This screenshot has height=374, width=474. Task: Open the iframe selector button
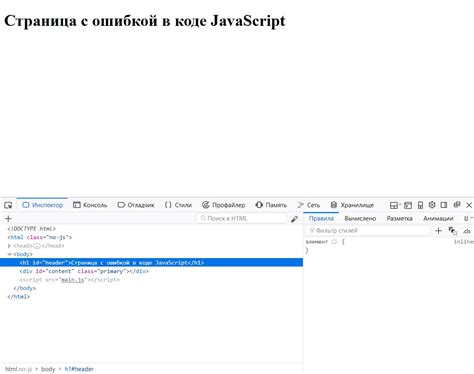tap(395, 205)
